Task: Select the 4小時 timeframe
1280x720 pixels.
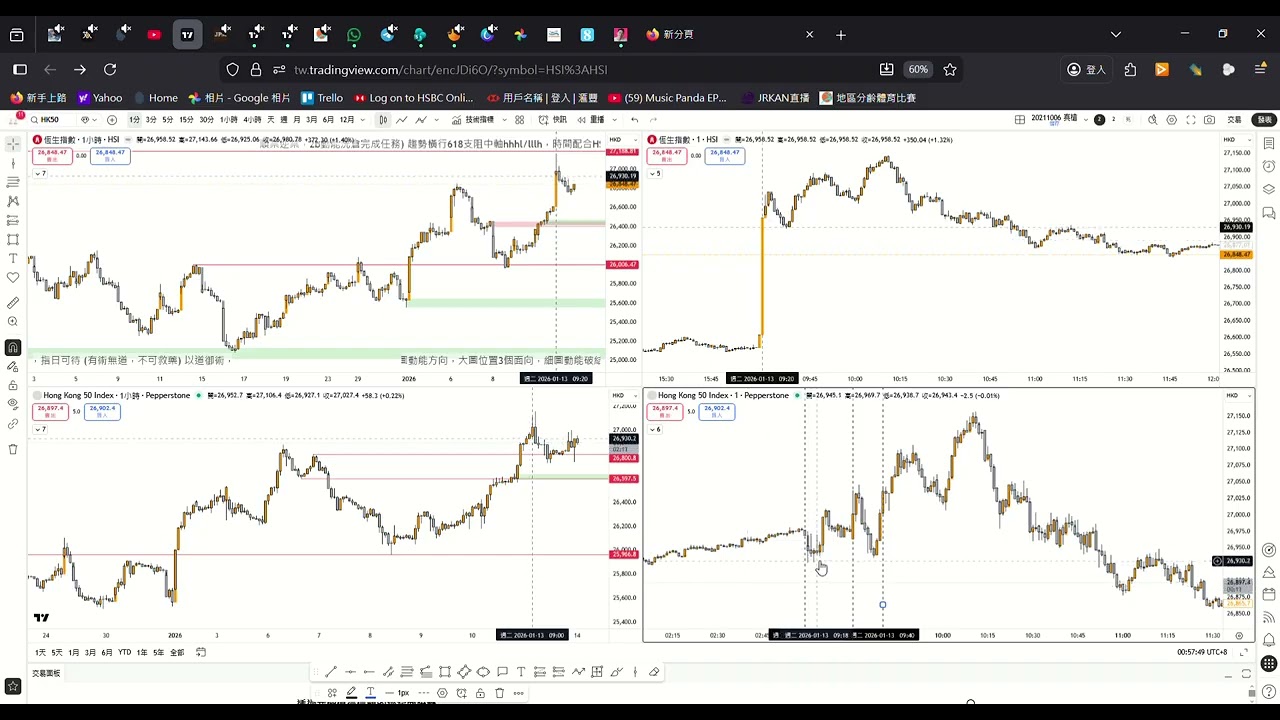Action: click(x=252, y=119)
